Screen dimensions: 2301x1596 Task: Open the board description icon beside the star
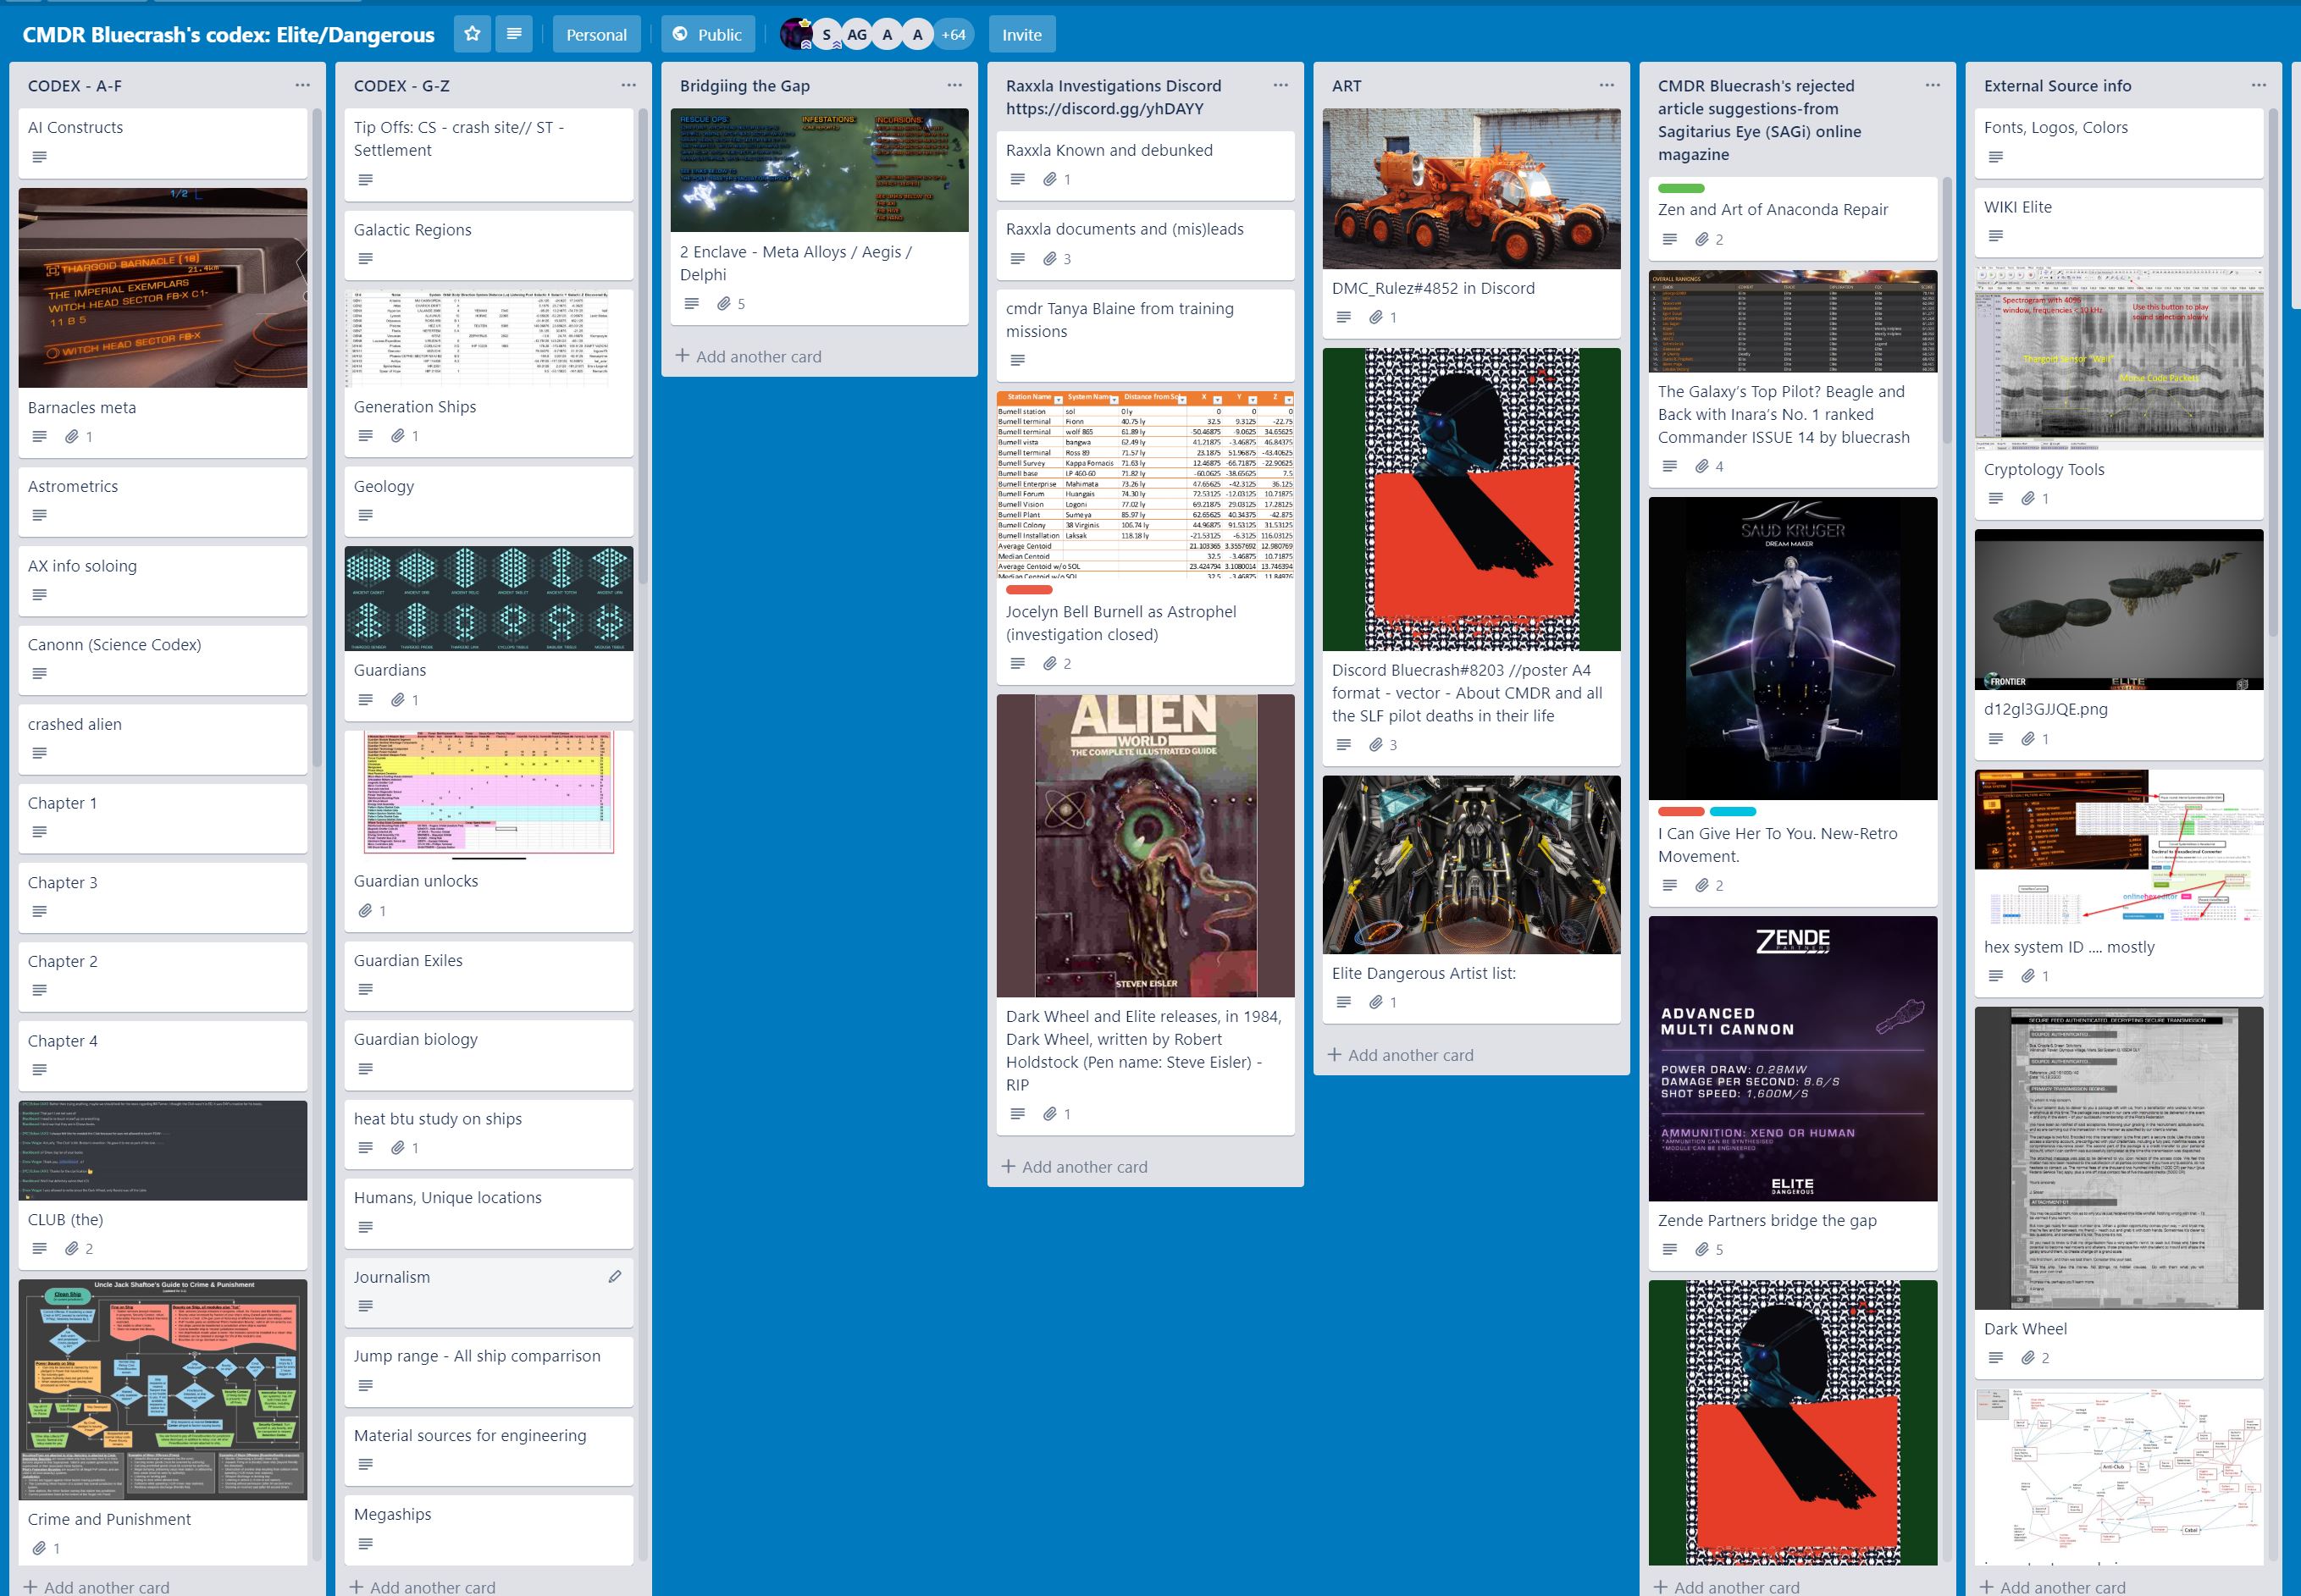tap(514, 34)
